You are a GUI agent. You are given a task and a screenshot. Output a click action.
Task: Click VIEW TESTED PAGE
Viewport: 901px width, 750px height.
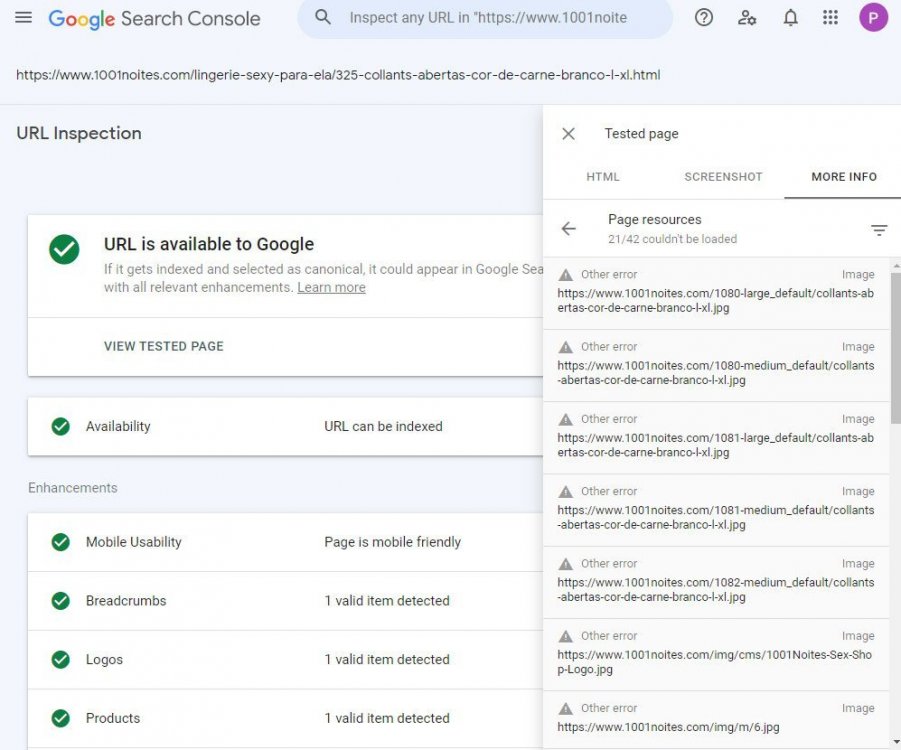[163, 345]
